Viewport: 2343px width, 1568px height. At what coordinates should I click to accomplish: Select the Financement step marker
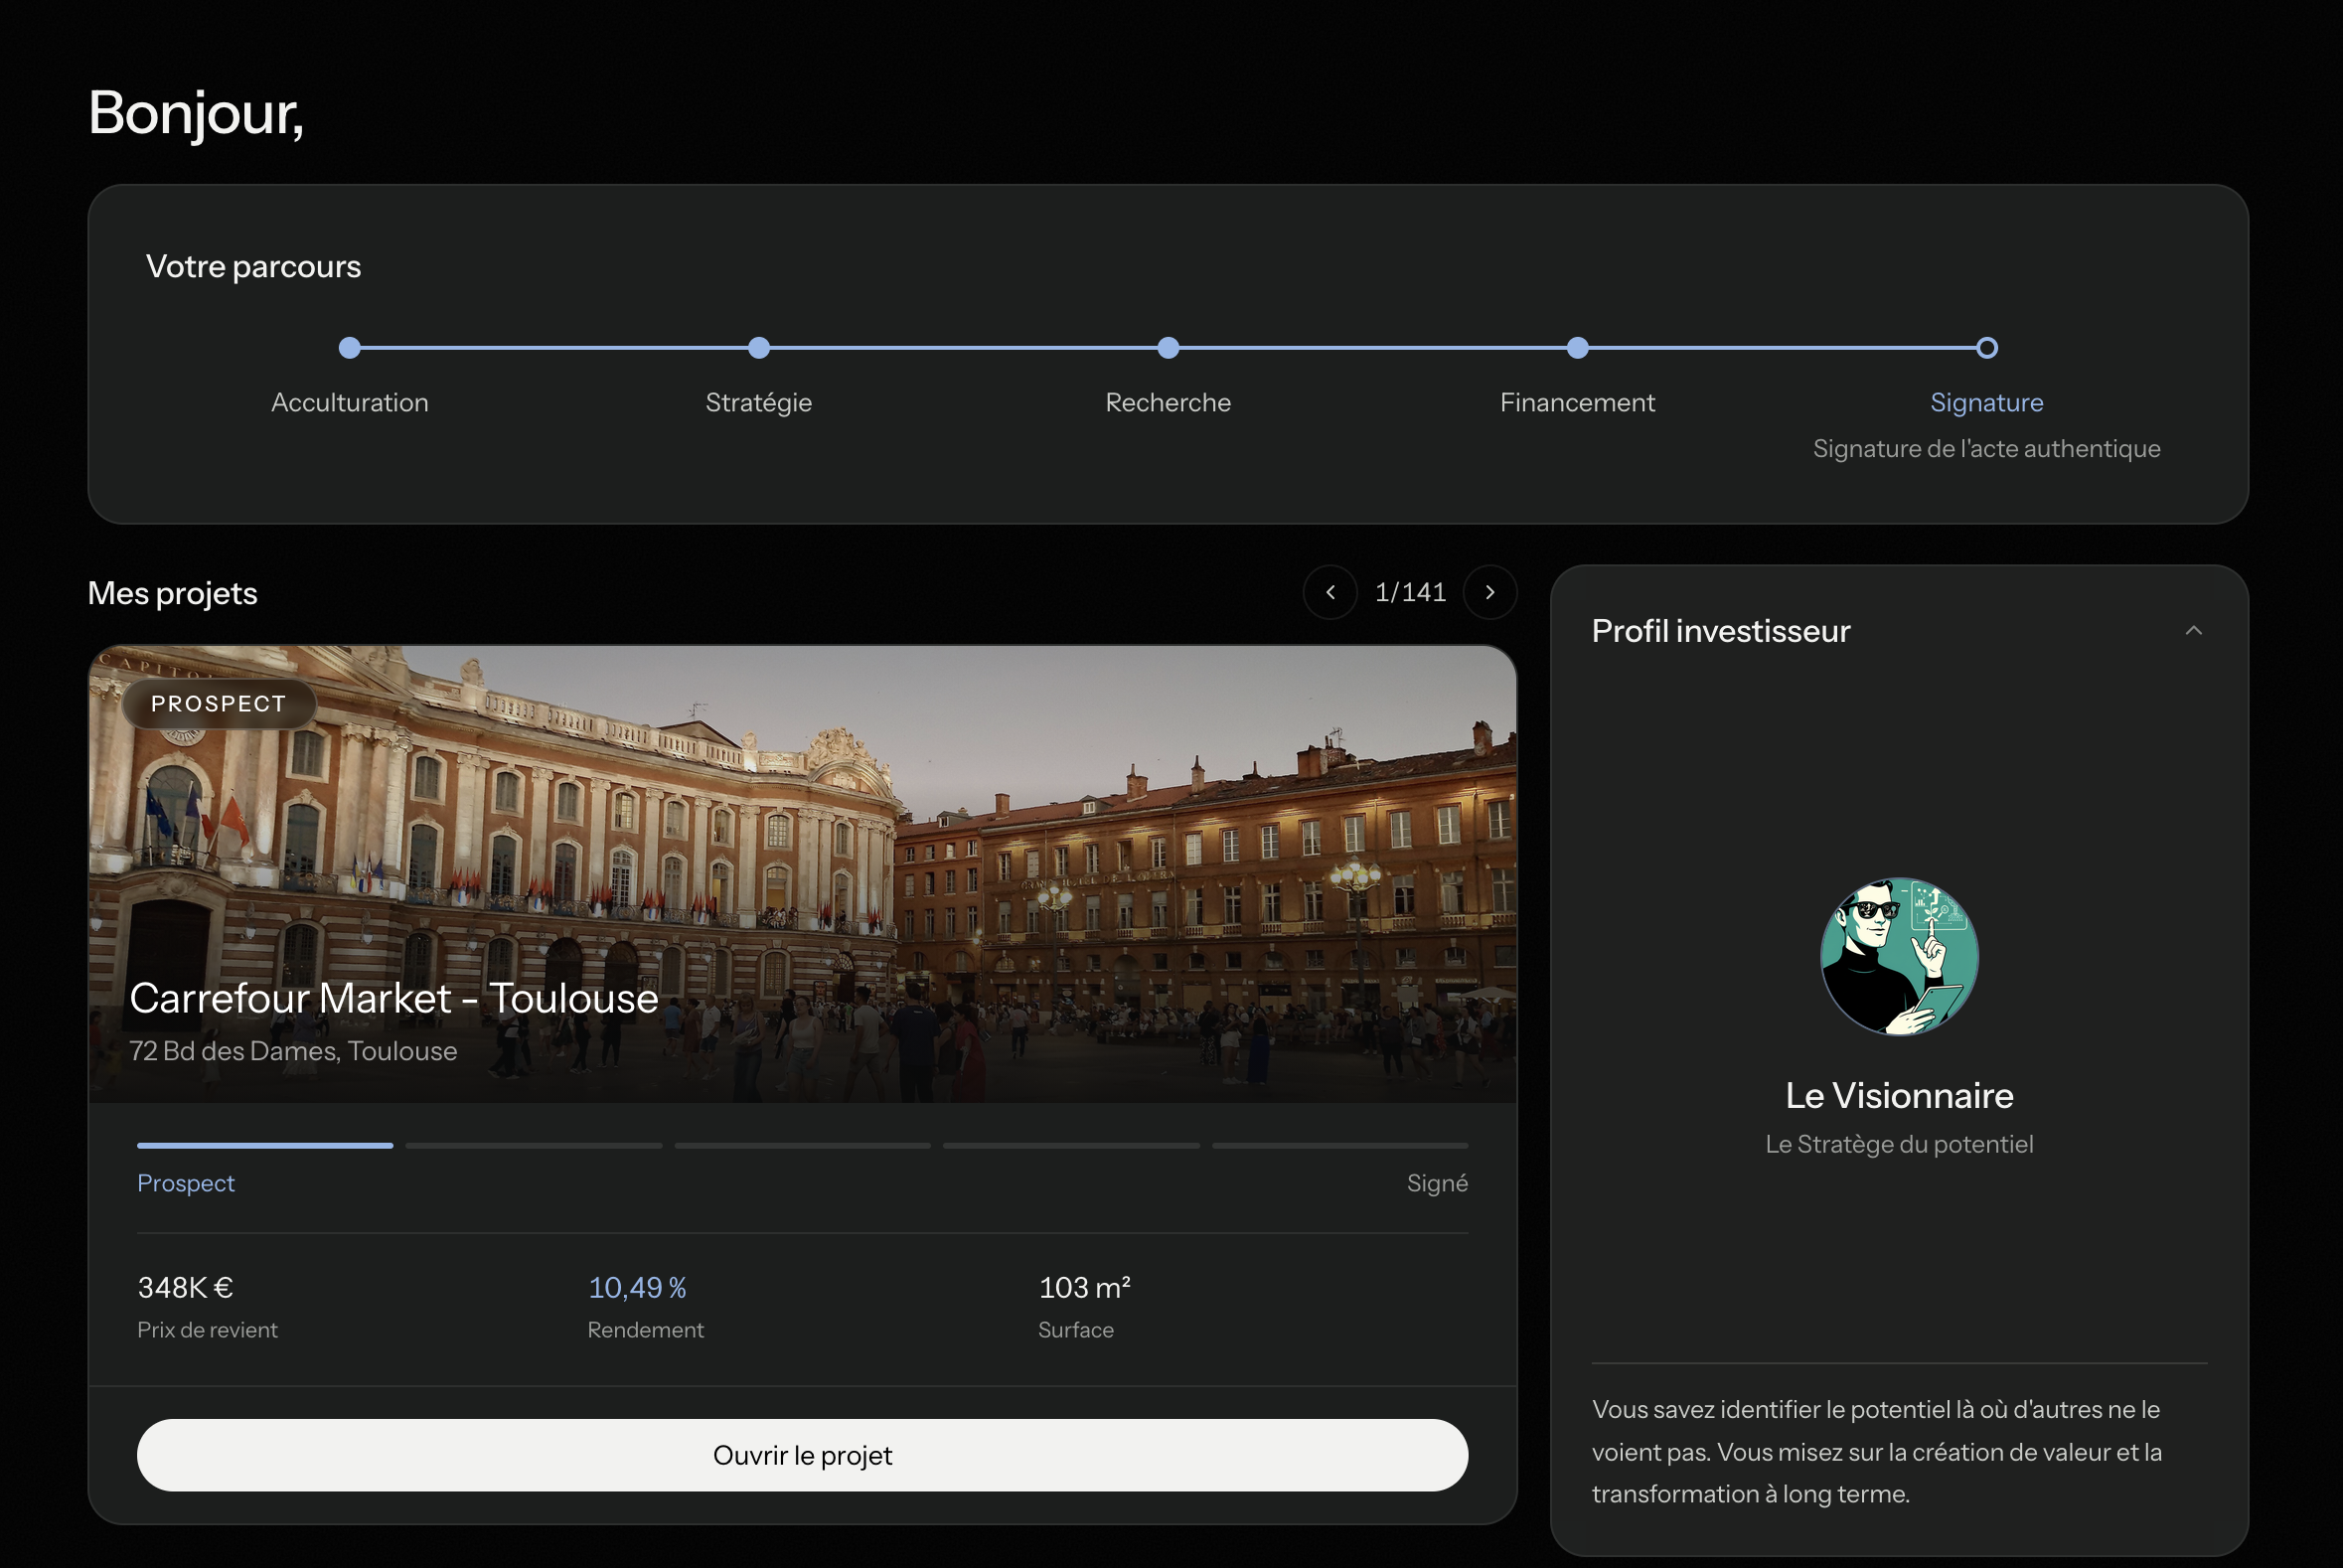tap(1578, 348)
